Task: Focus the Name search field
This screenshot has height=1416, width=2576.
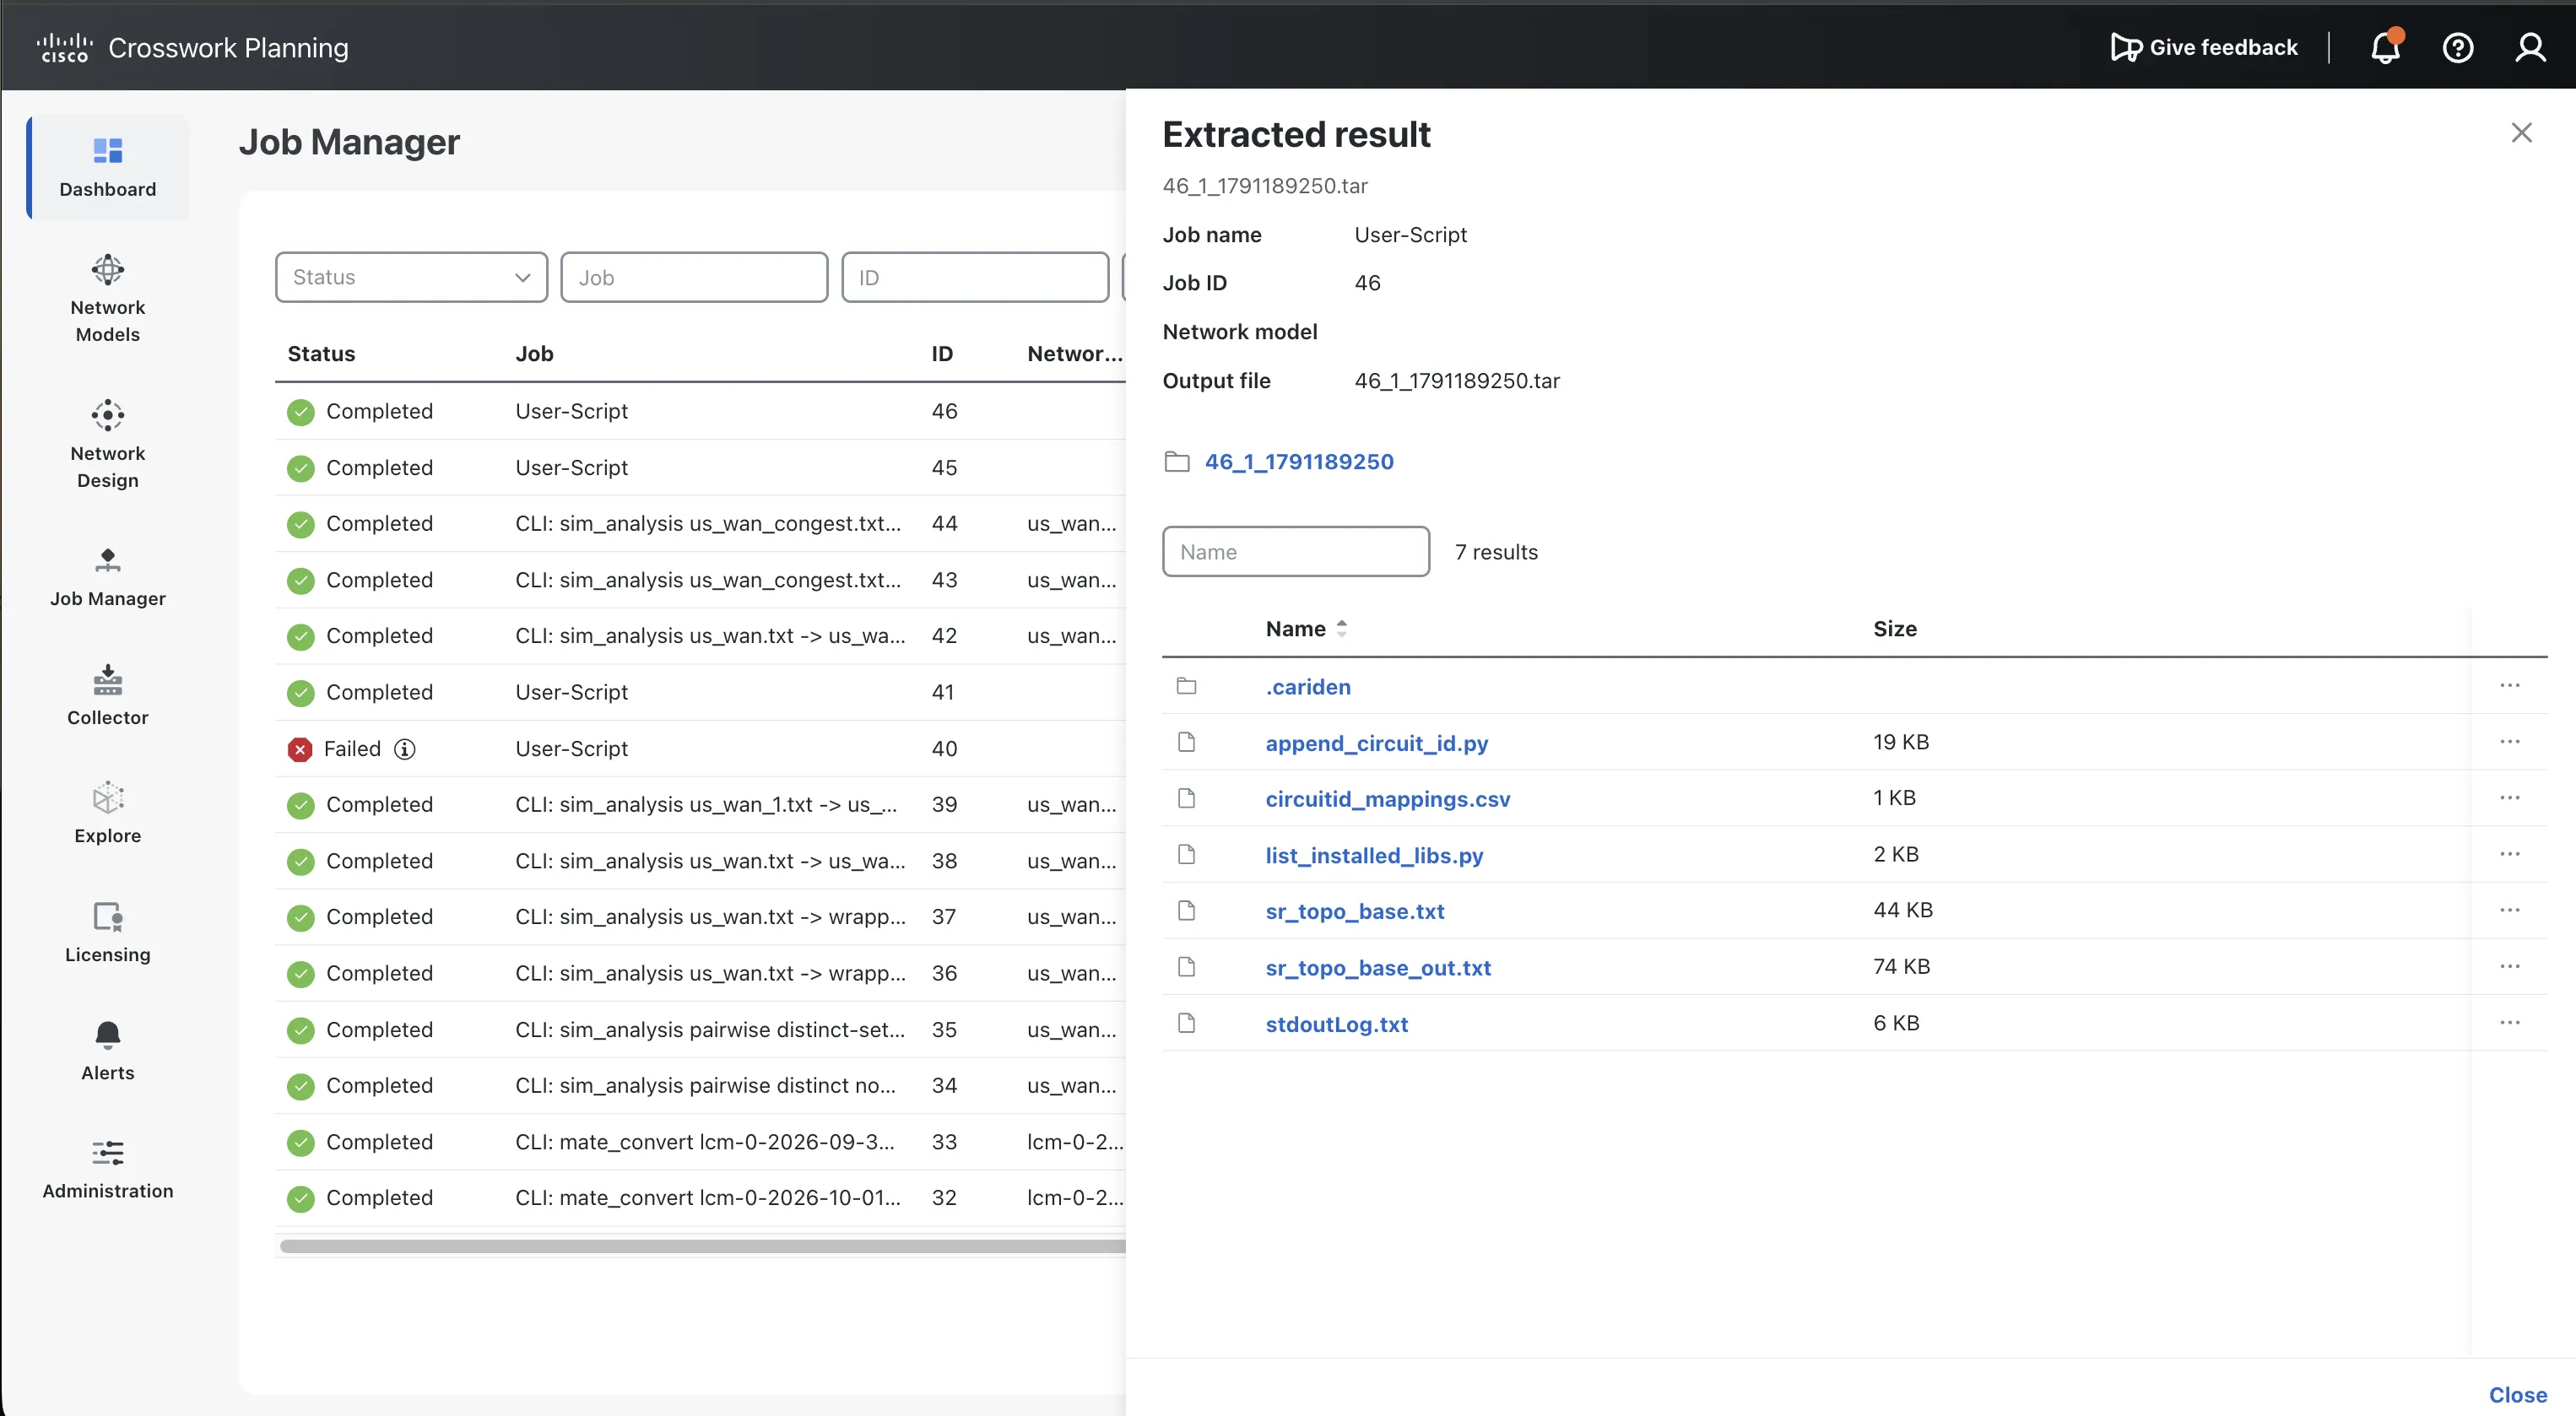Action: pyautogui.click(x=1296, y=552)
